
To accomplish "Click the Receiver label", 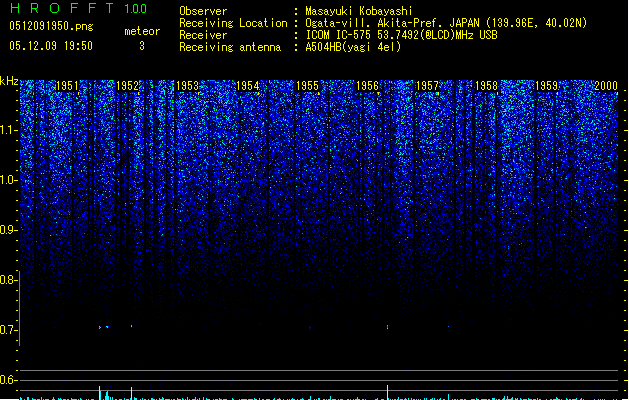I will pos(203,35).
